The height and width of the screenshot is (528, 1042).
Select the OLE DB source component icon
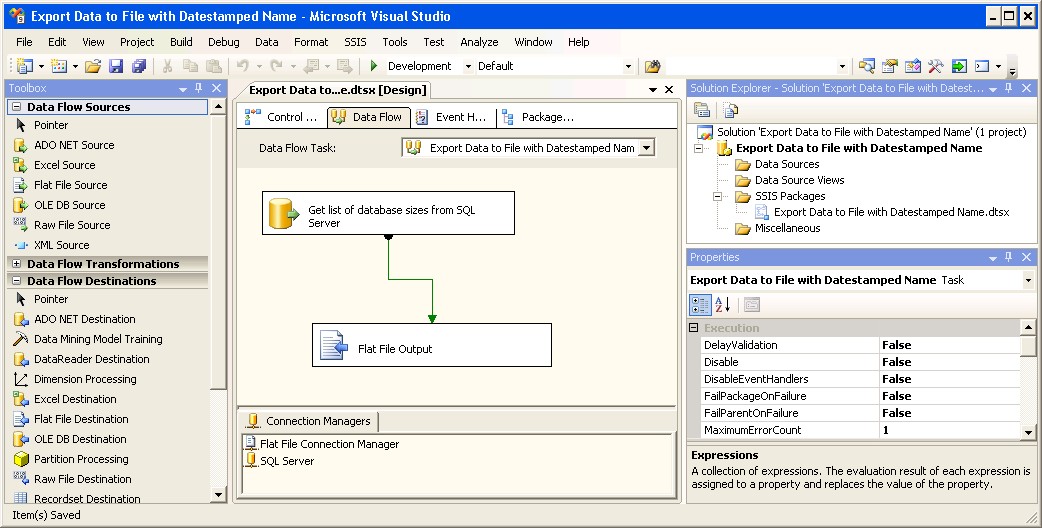click(x=284, y=213)
